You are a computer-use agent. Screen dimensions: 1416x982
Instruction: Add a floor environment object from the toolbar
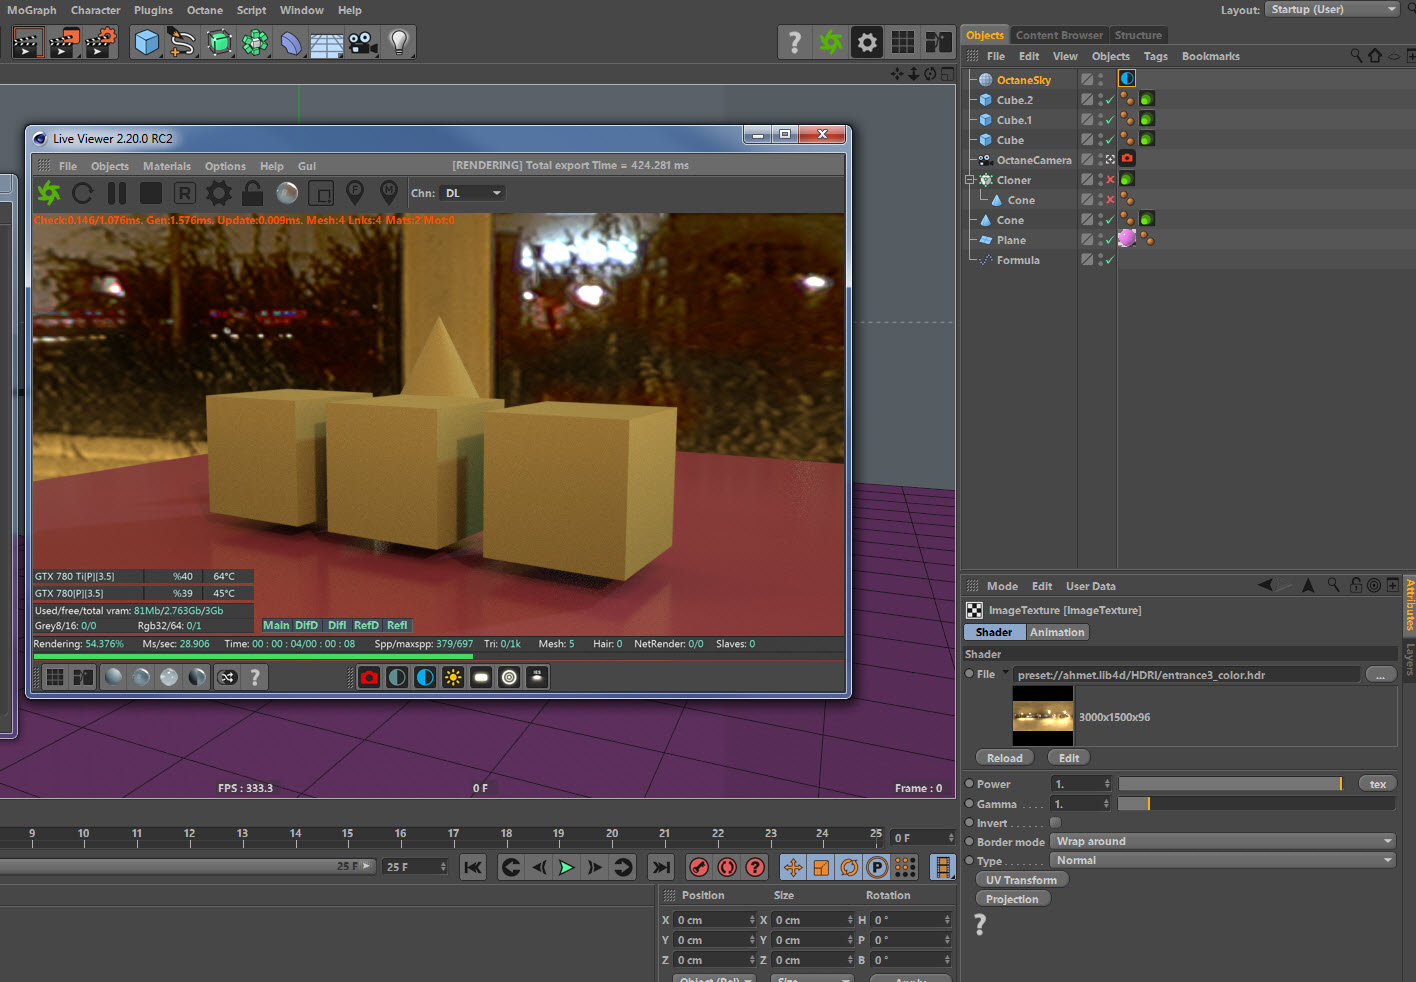pos(327,43)
